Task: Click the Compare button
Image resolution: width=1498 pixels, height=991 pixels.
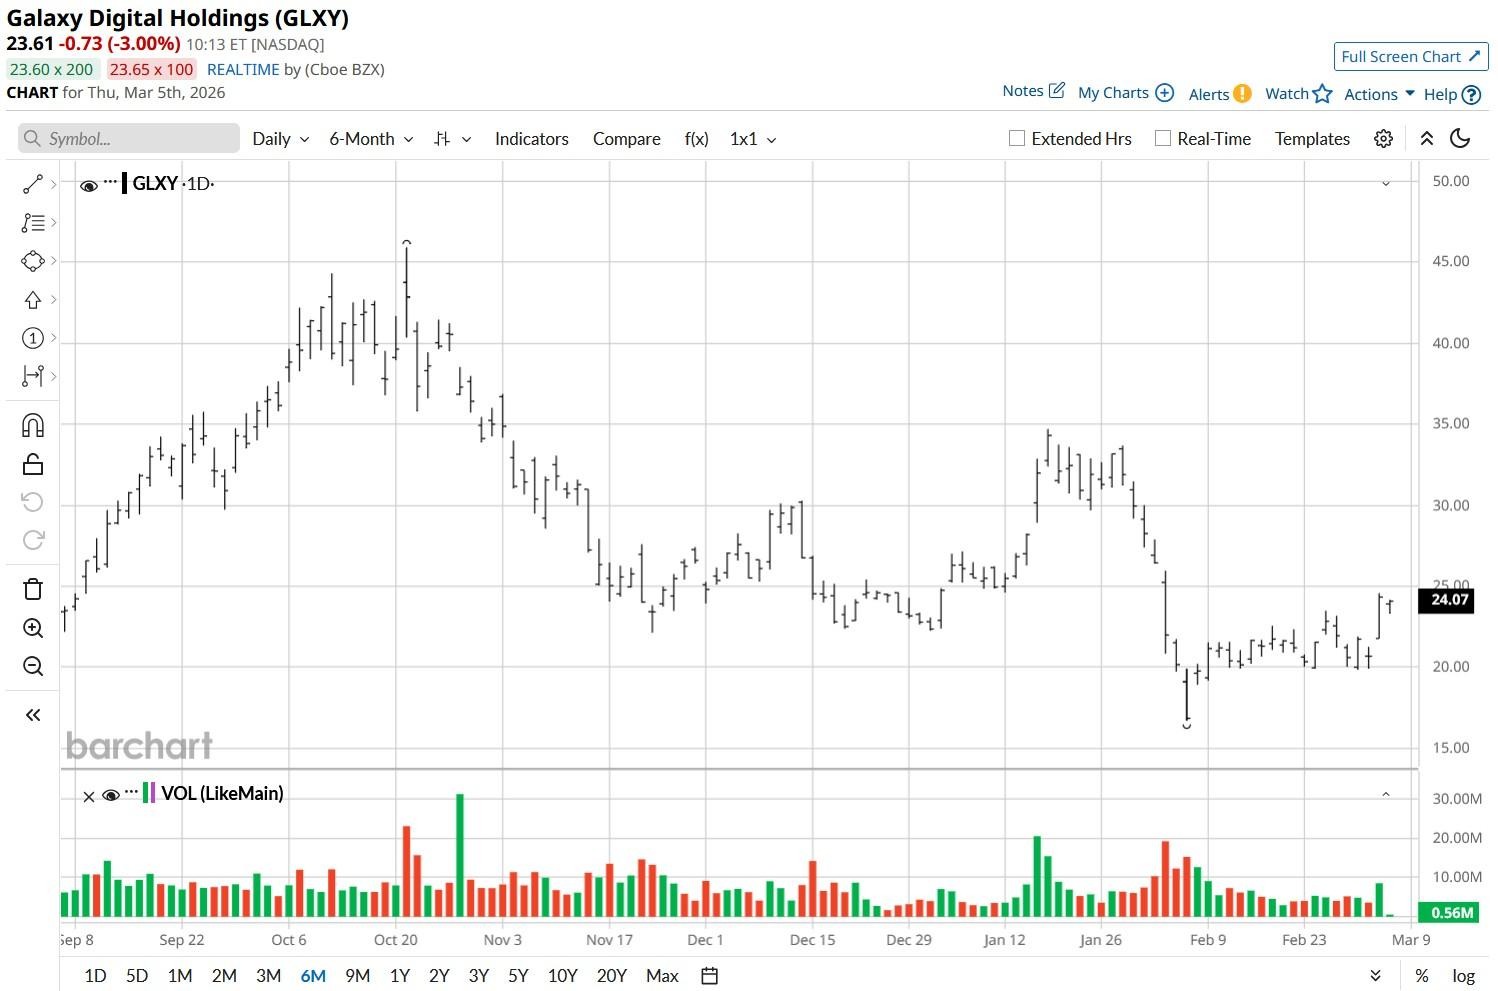Action: click(x=627, y=139)
